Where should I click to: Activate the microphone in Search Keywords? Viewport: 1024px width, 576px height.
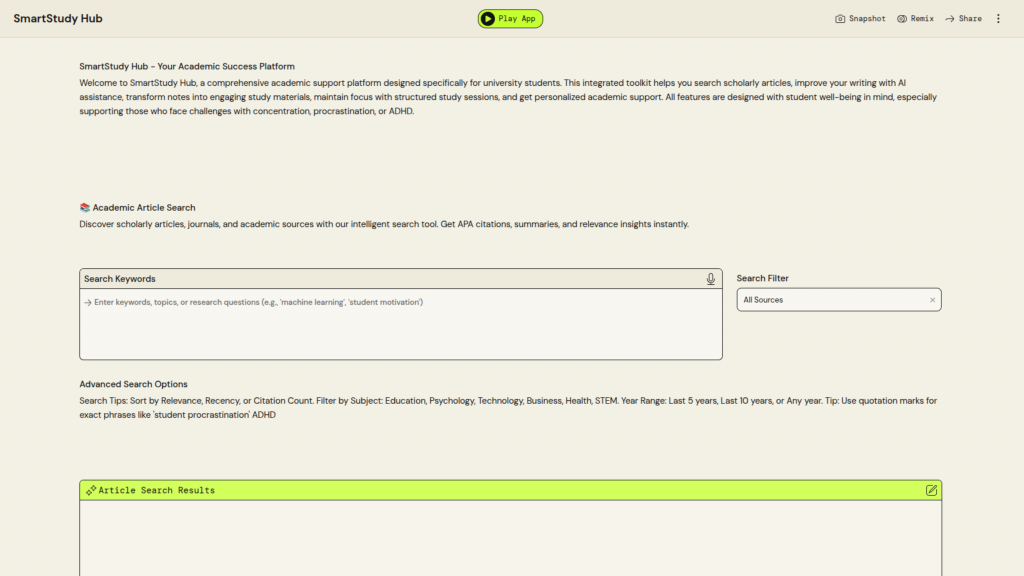[711, 279]
